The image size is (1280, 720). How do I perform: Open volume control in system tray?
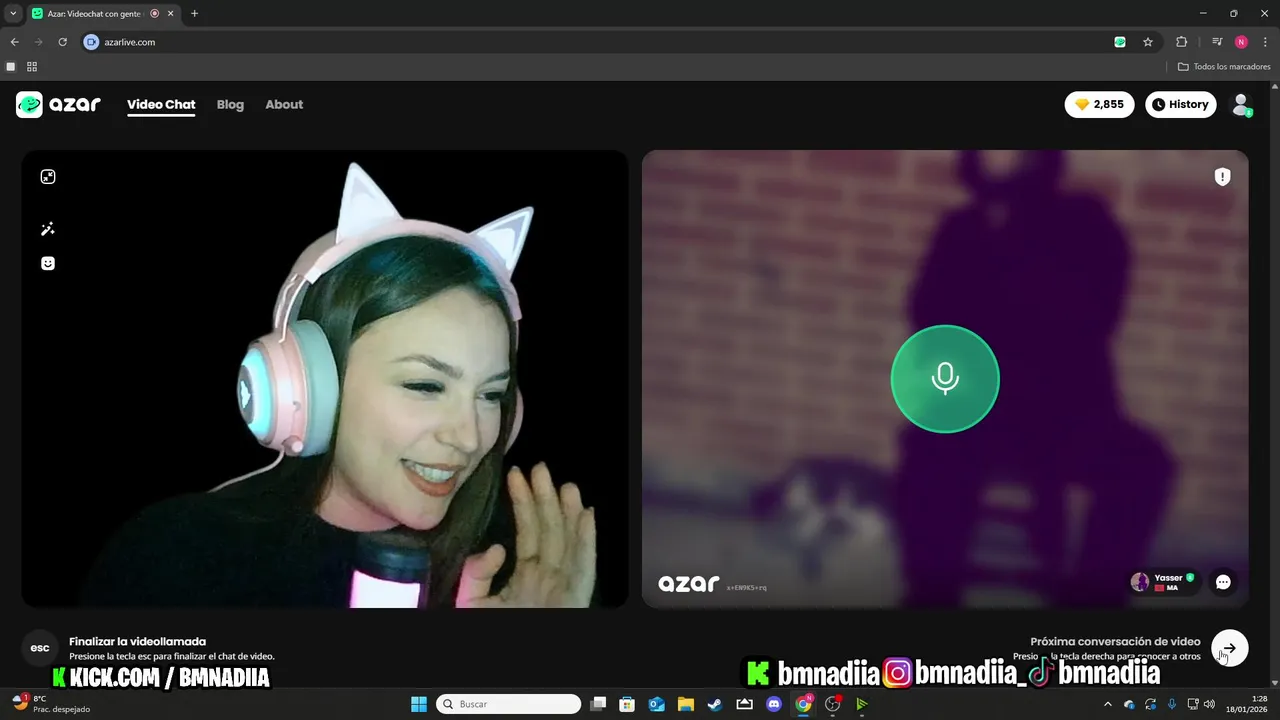[1211, 704]
